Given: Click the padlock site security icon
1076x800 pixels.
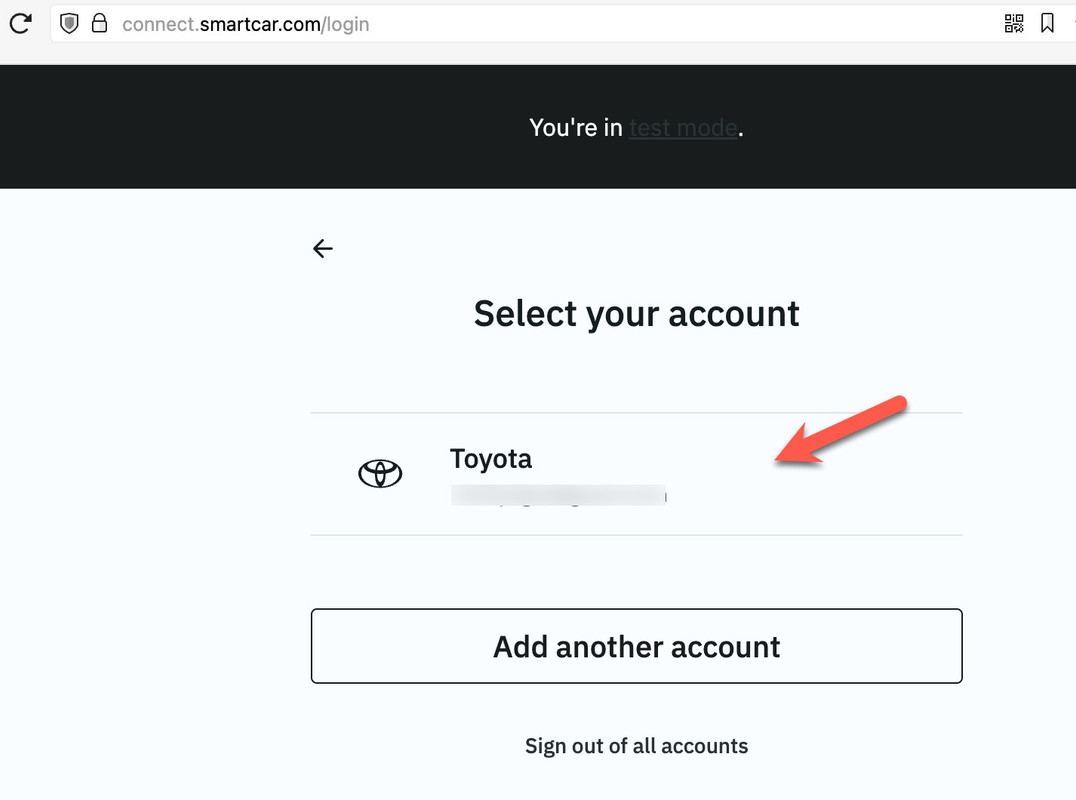Looking at the screenshot, I should tap(99, 23).
